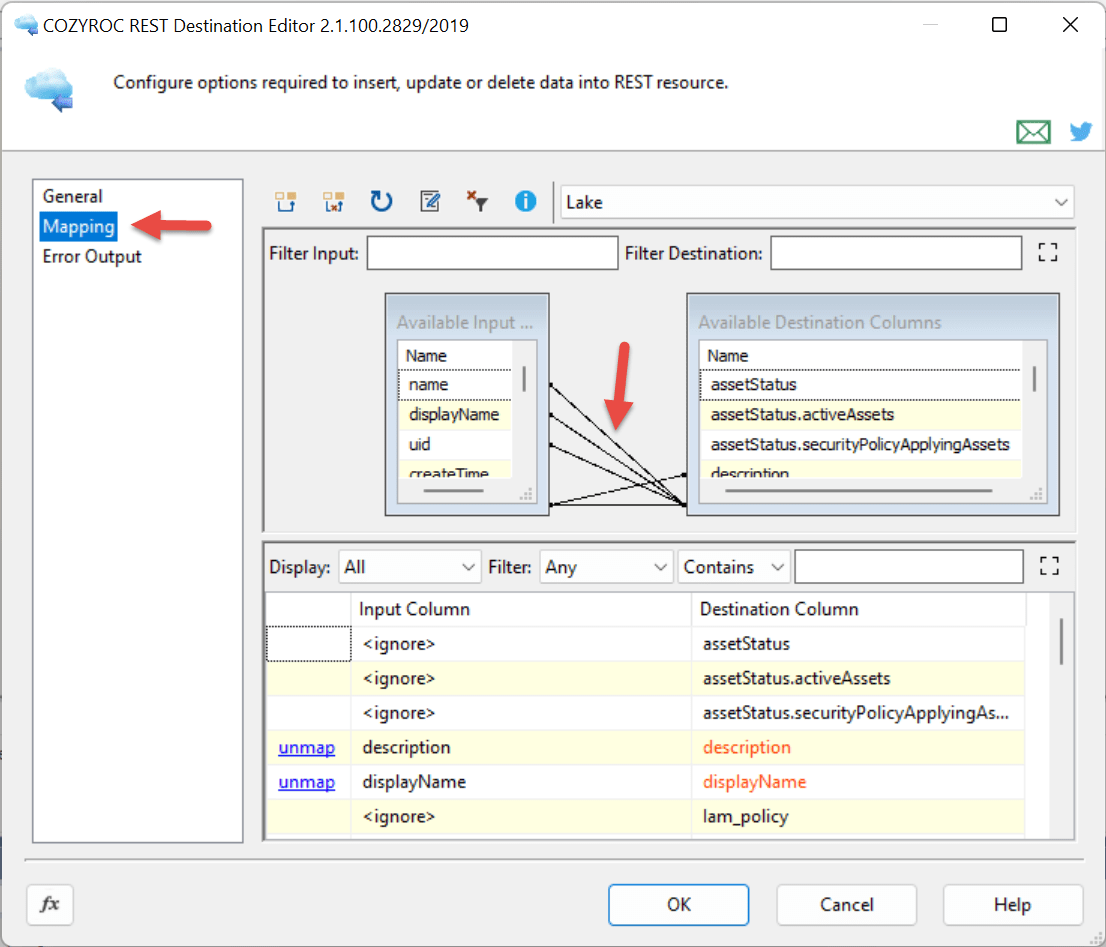Click the Twitter bird icon
This screenshot has width=1106, height=947.
pos(1081,132)
